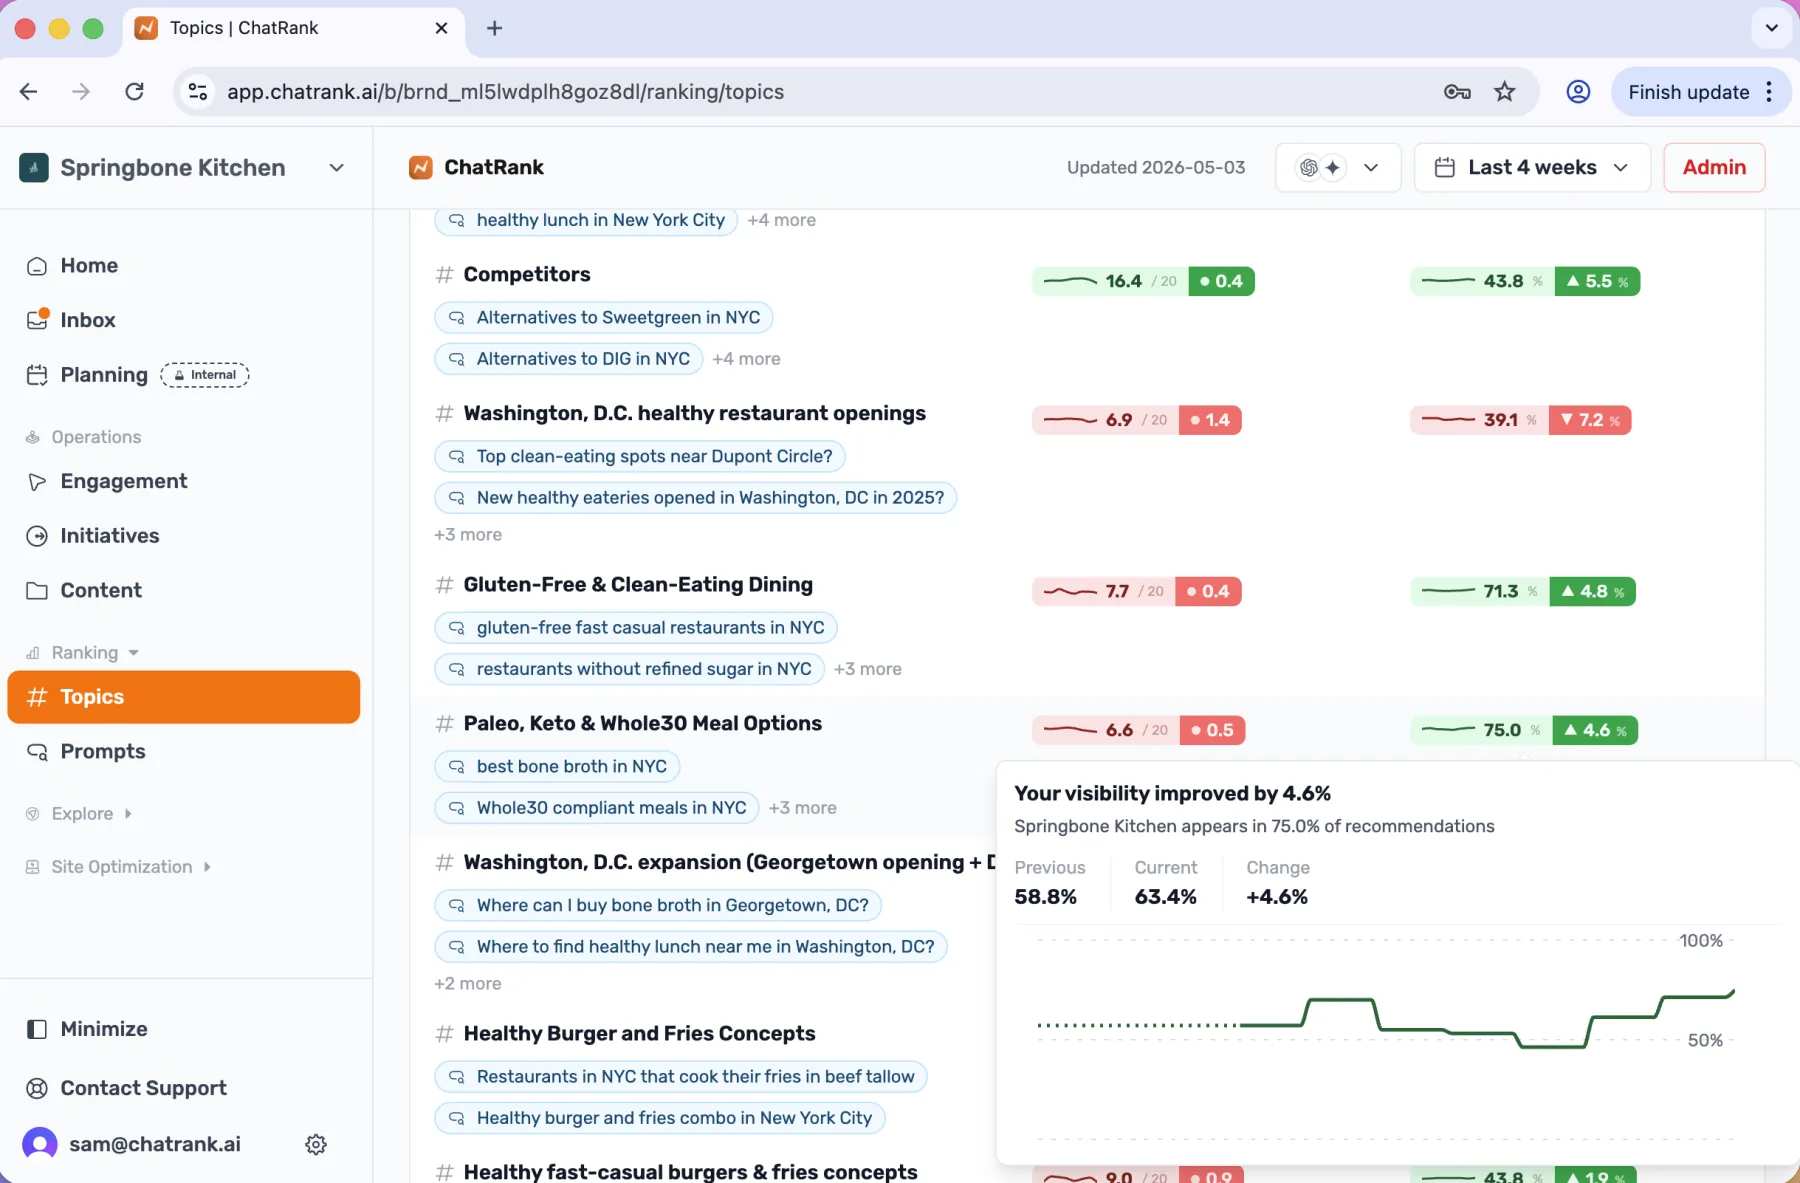Open prompt Top clean-eating spots near Dupont Circle
Image resolution: width=1800 pixels, height=1183 pixels.
click(640, 456)
